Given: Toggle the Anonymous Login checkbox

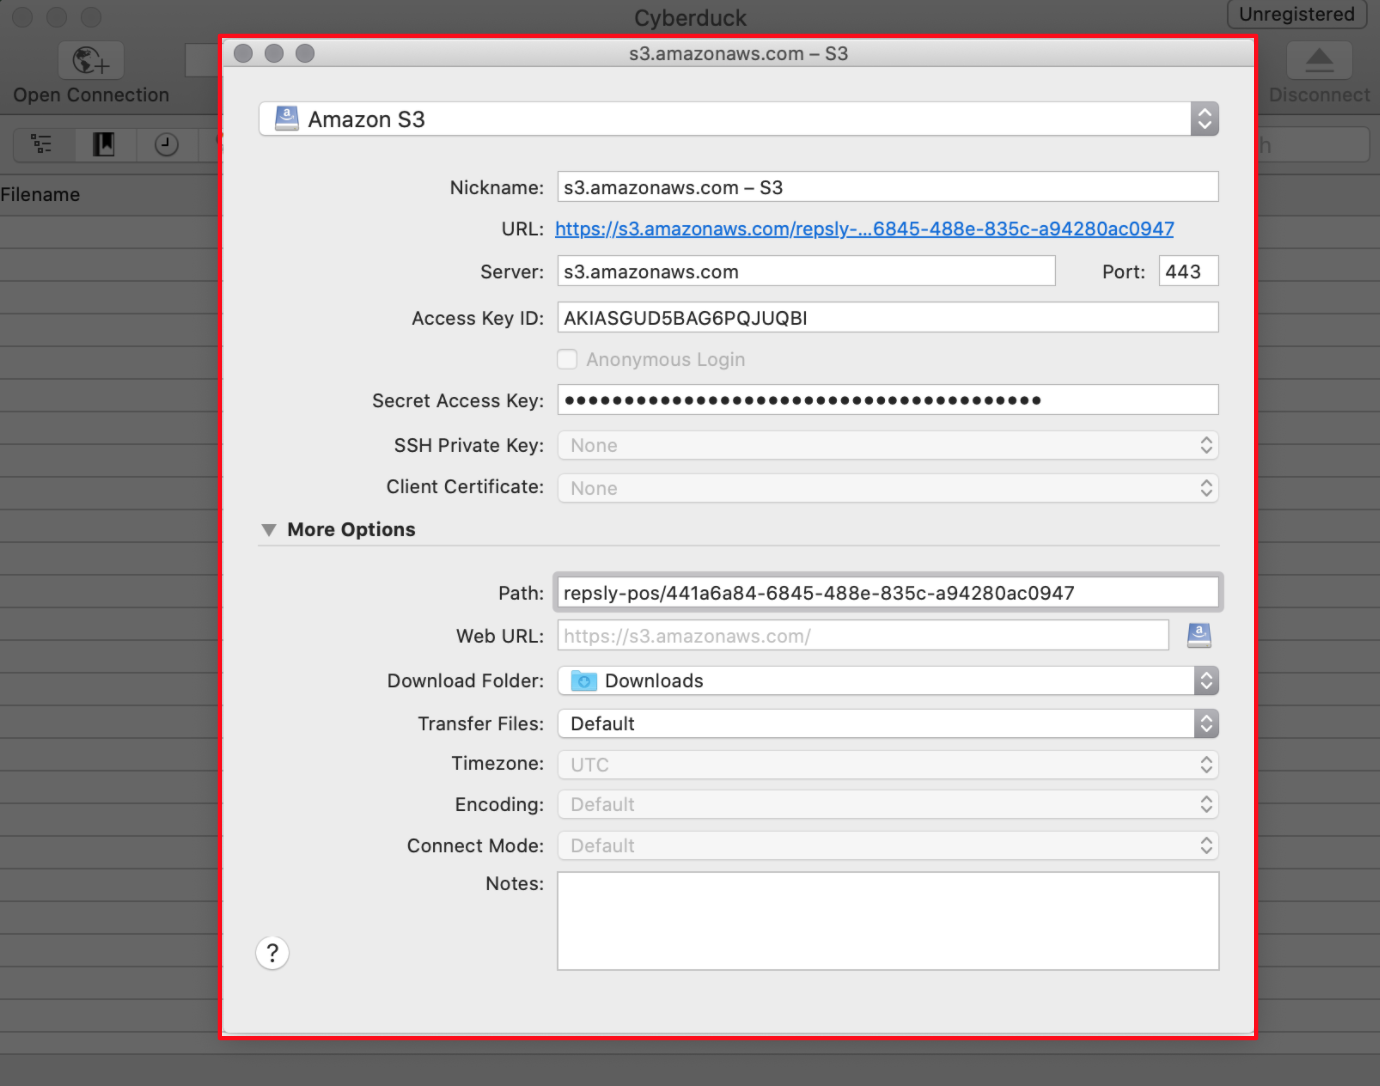Looking at the screenshot, I should pyautogui.click(x=568, y=359).
